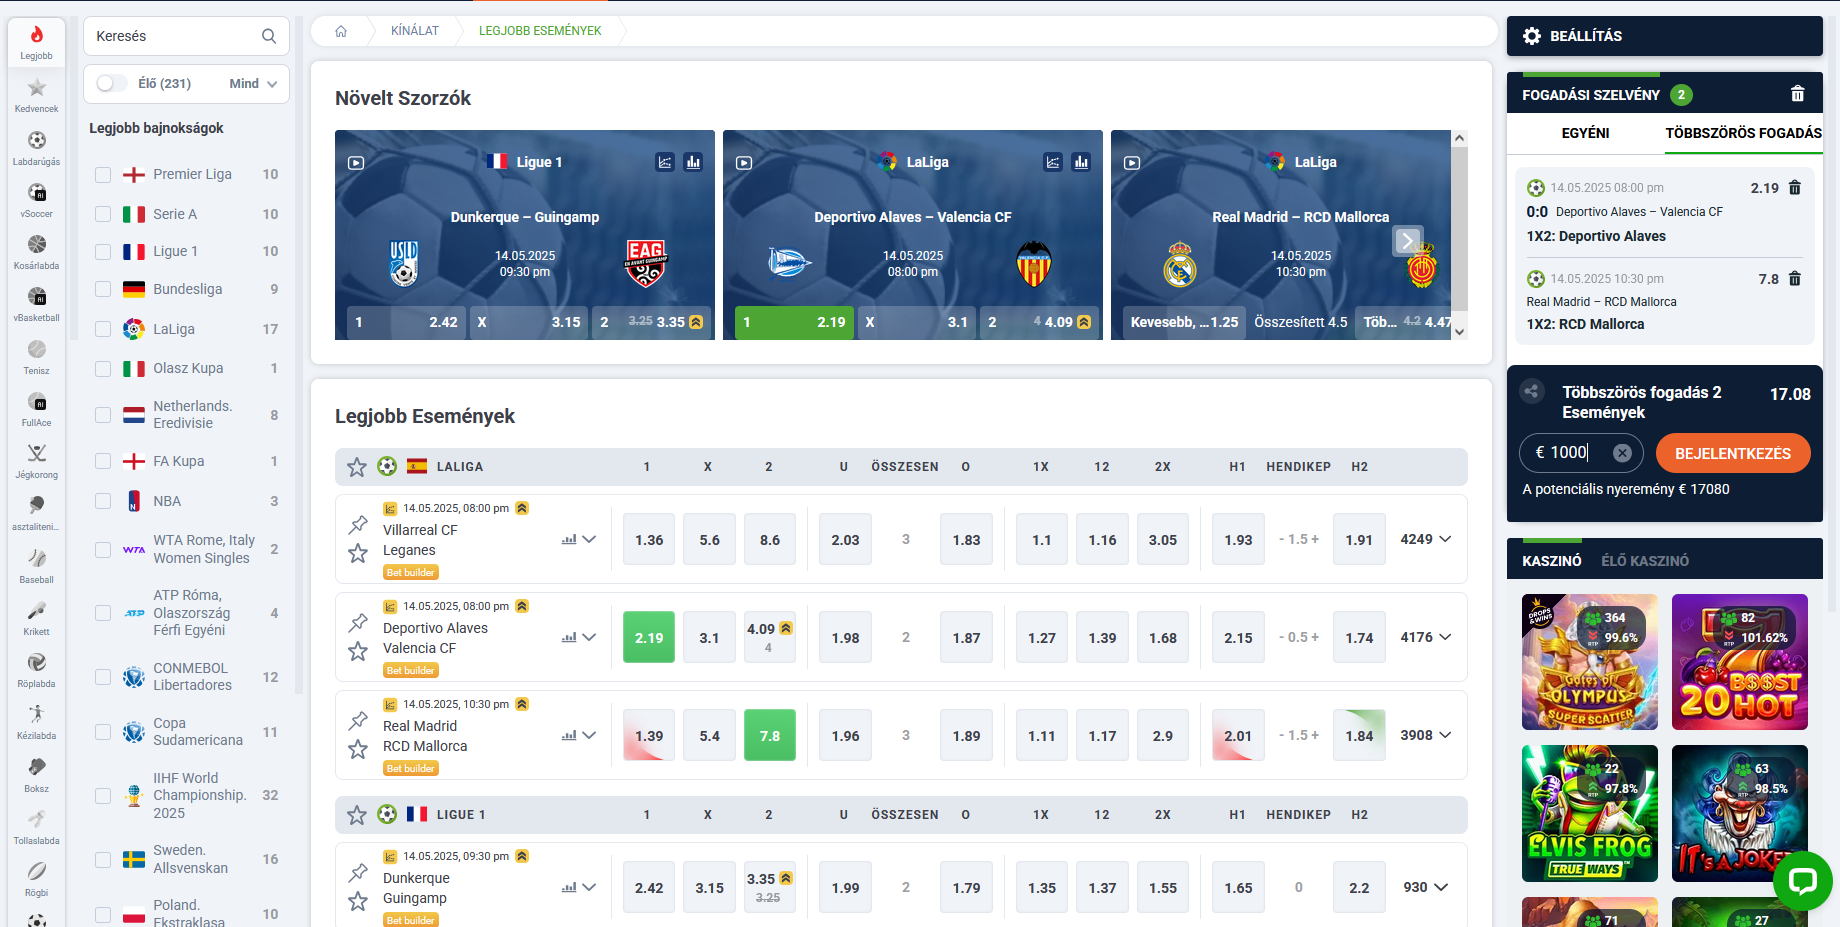Viewport: 1840px width, 927px height.
Task: Expand 3908 more markets for Real Madrid match
Action: (1426, 735)
